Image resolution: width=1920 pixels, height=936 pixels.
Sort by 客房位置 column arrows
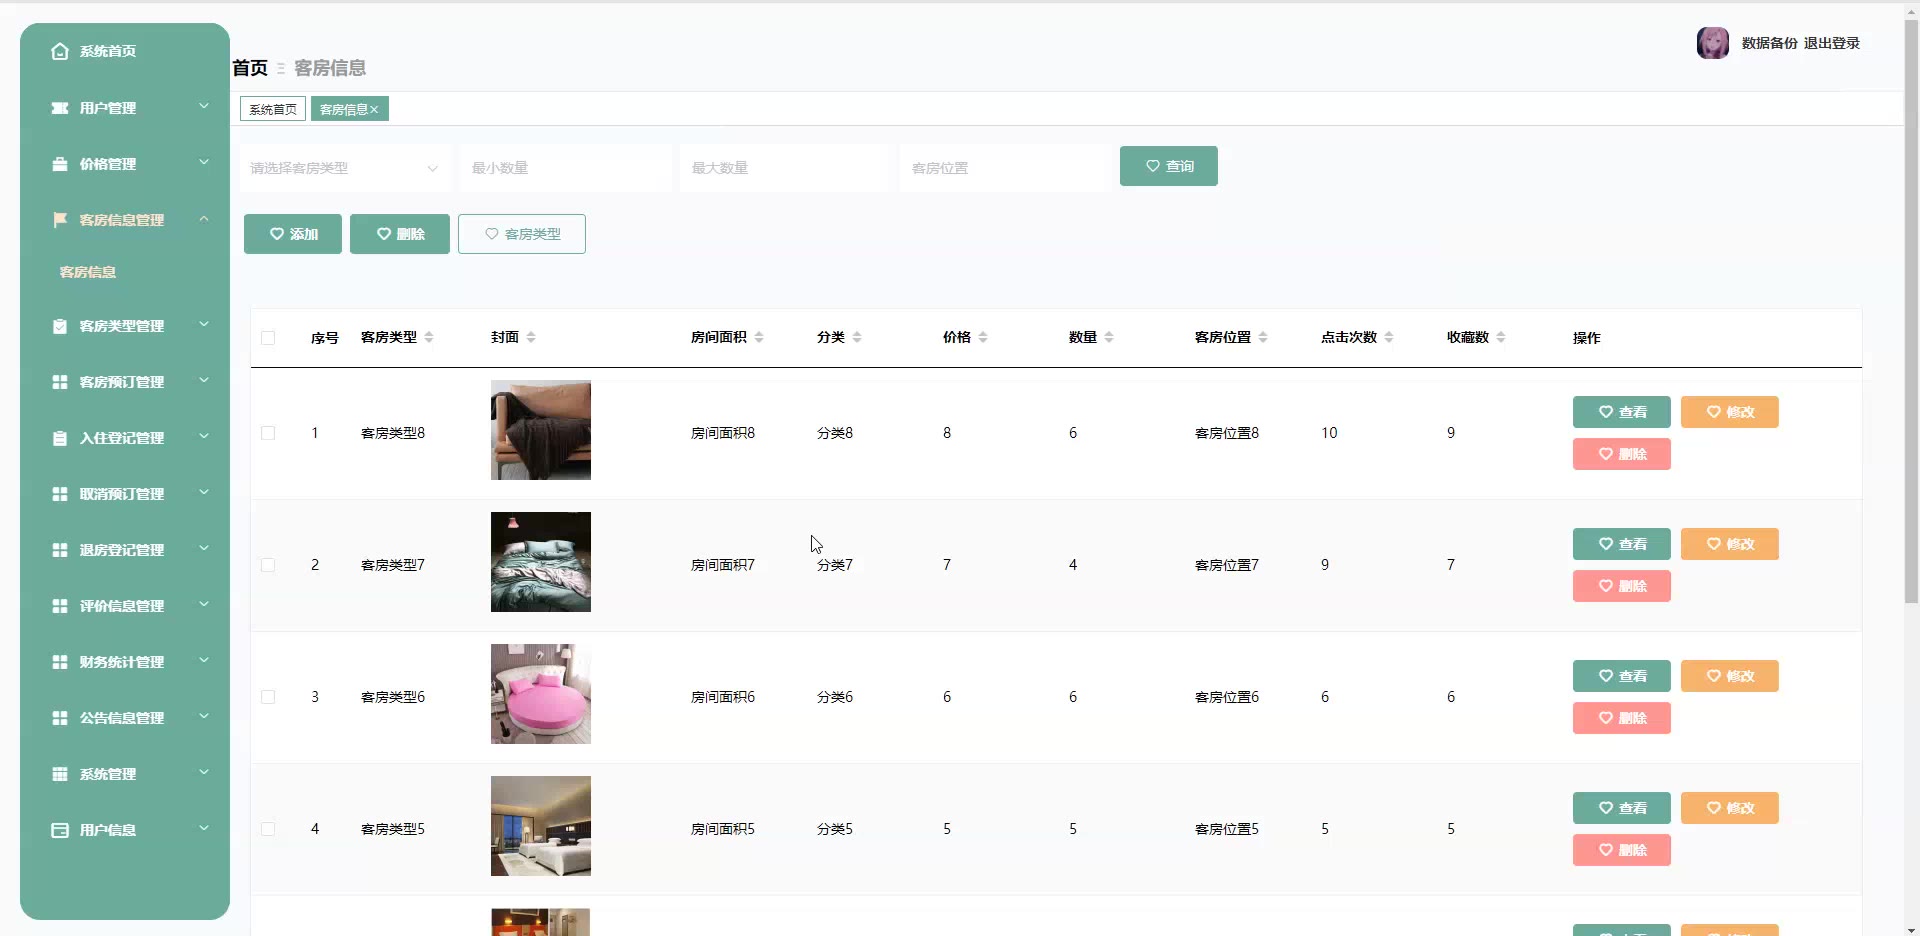point(1263,337)
